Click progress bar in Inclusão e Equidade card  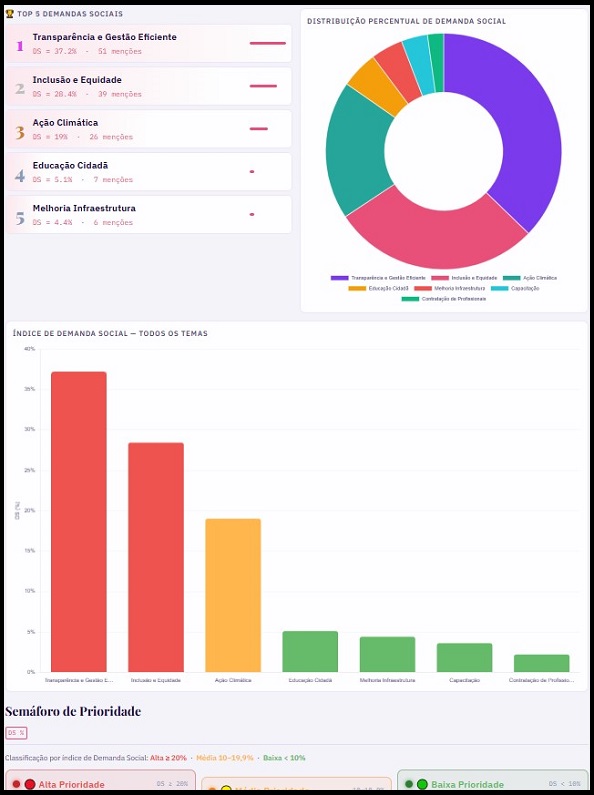263,86
